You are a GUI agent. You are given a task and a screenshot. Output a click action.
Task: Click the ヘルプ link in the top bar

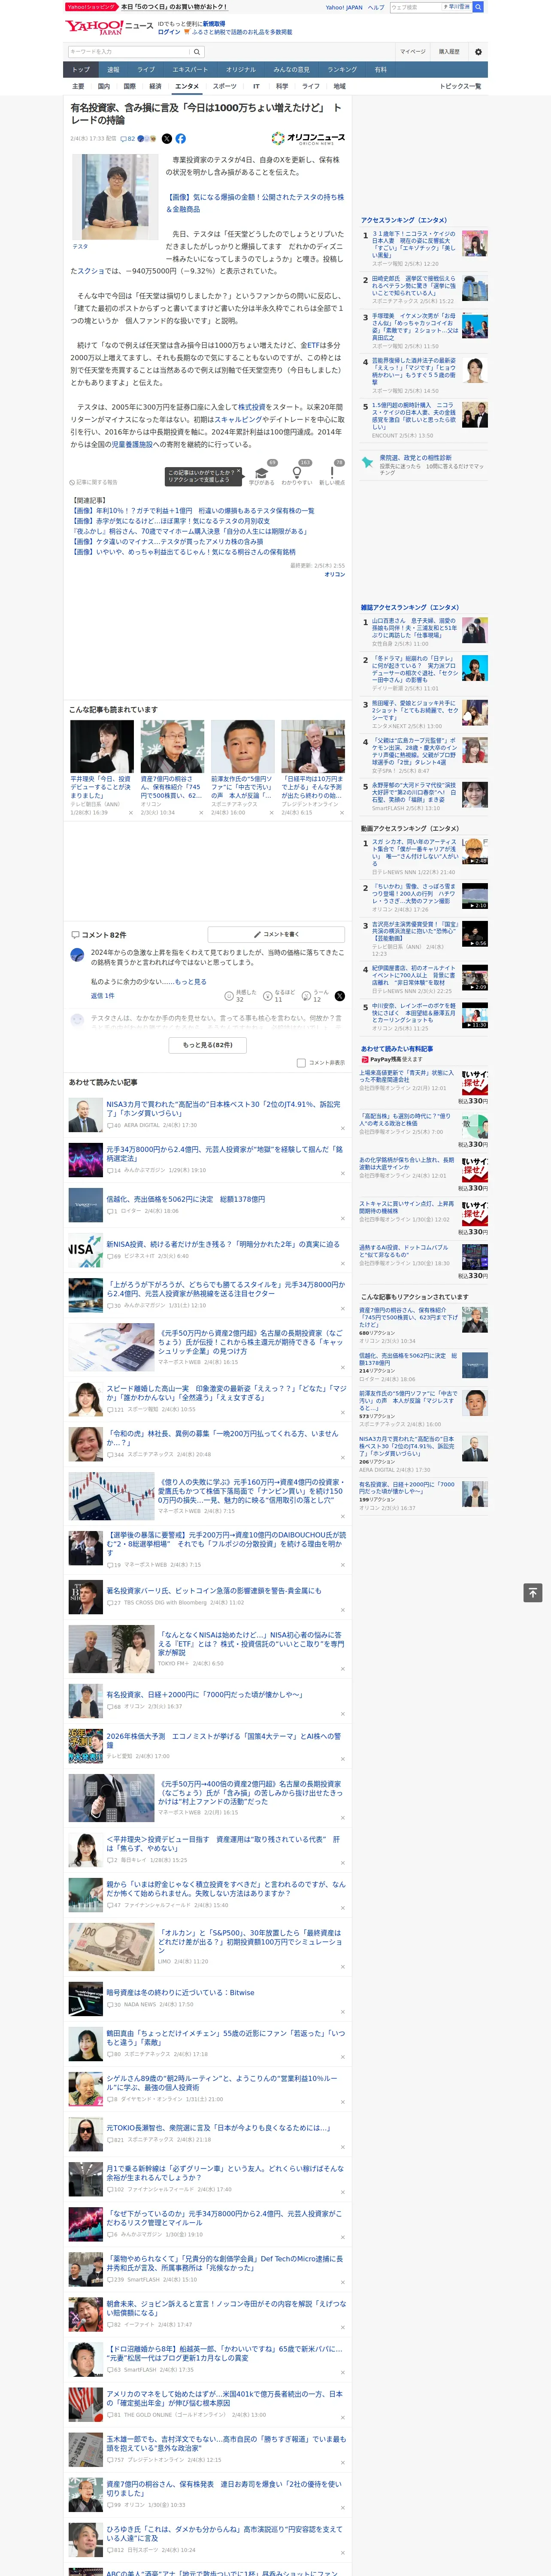pyautogui.click(x=376, y=7)
